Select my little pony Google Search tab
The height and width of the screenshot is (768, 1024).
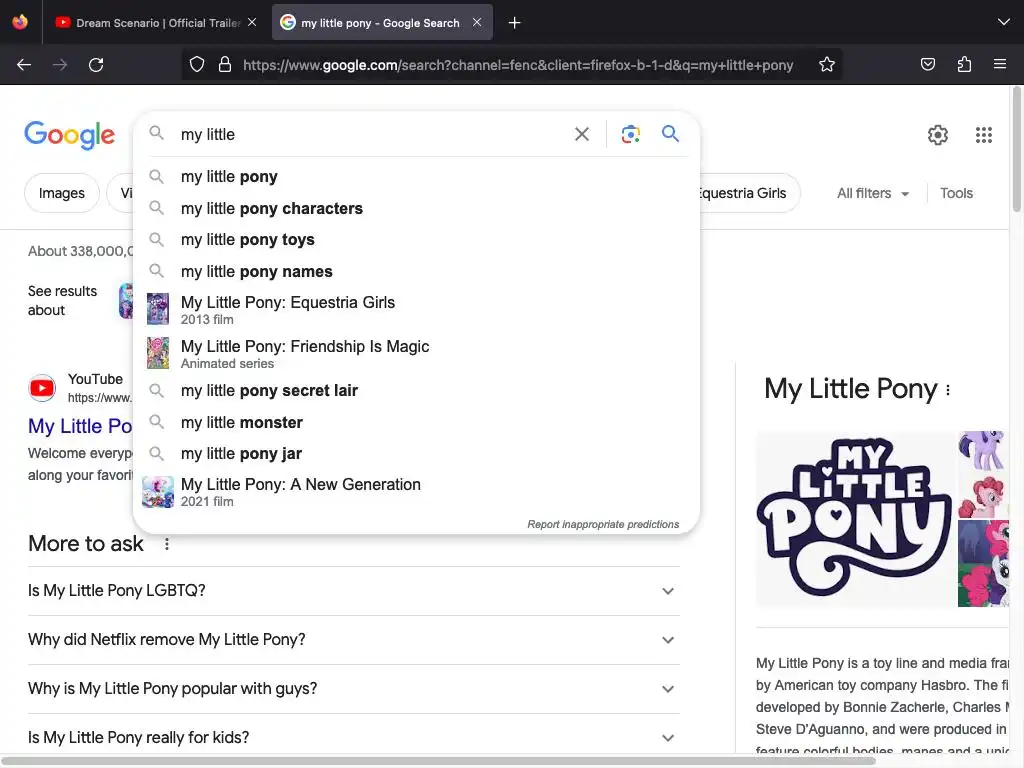point(382,23)
